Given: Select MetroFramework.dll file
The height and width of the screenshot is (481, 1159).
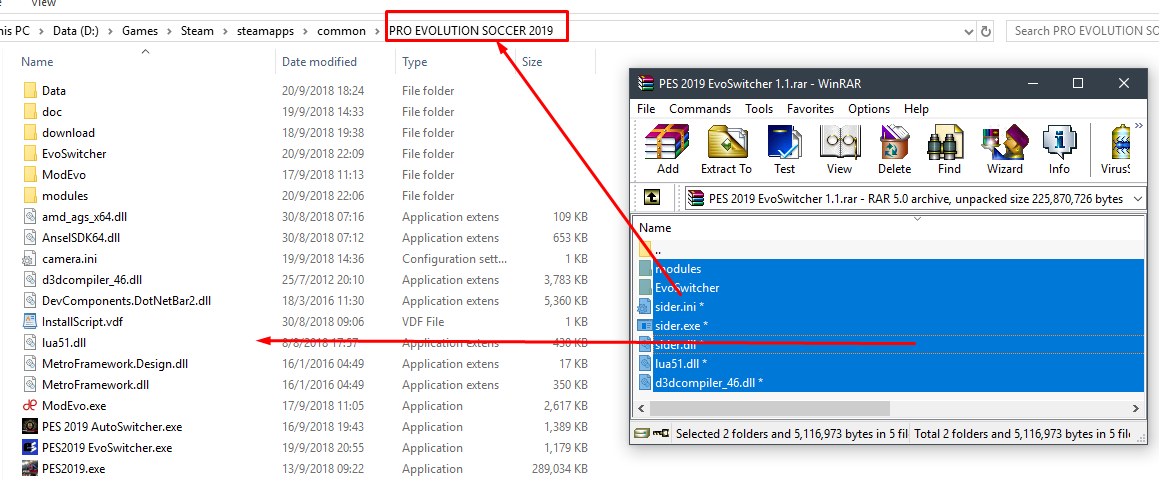Looking at the screenshot, I should (x=95, y=385).
